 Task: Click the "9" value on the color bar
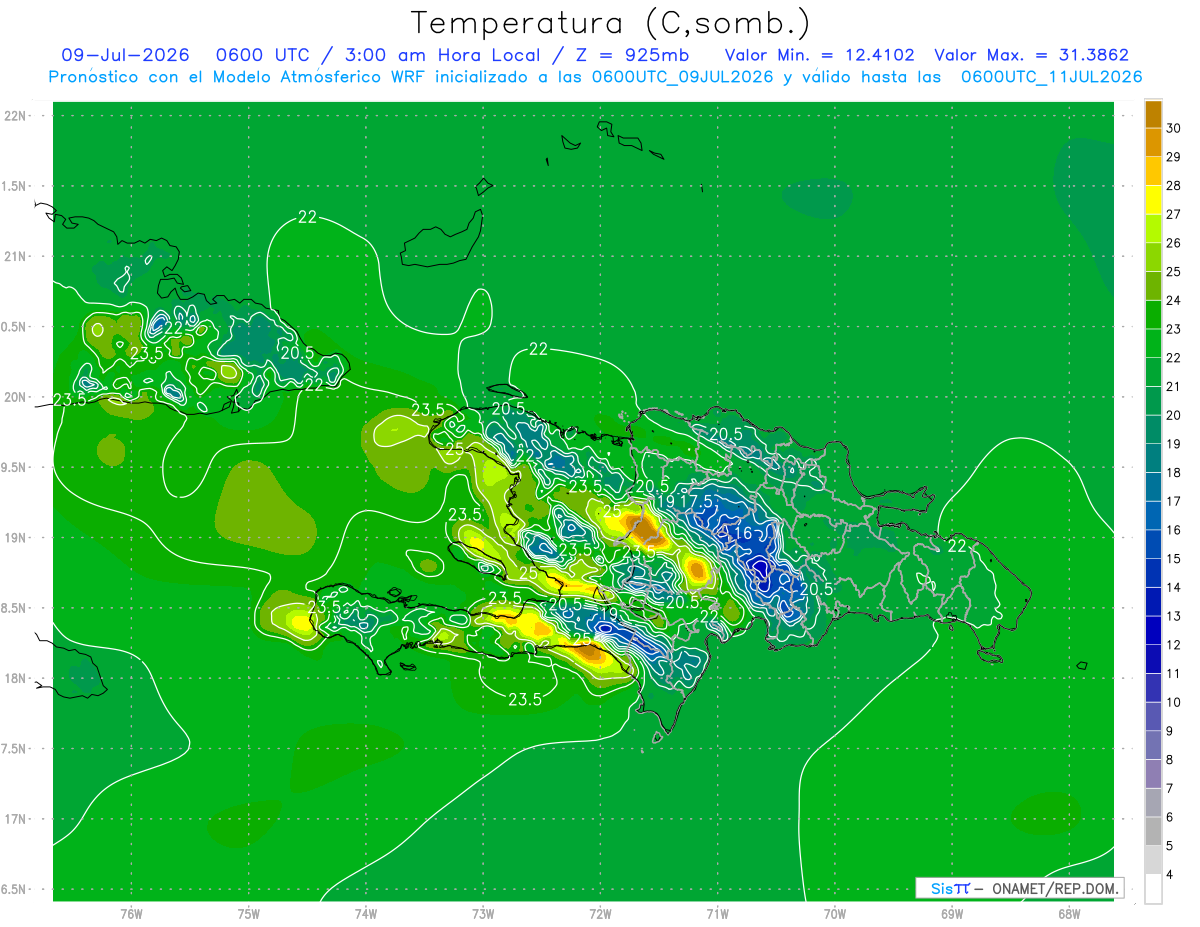coord(1170,732)
